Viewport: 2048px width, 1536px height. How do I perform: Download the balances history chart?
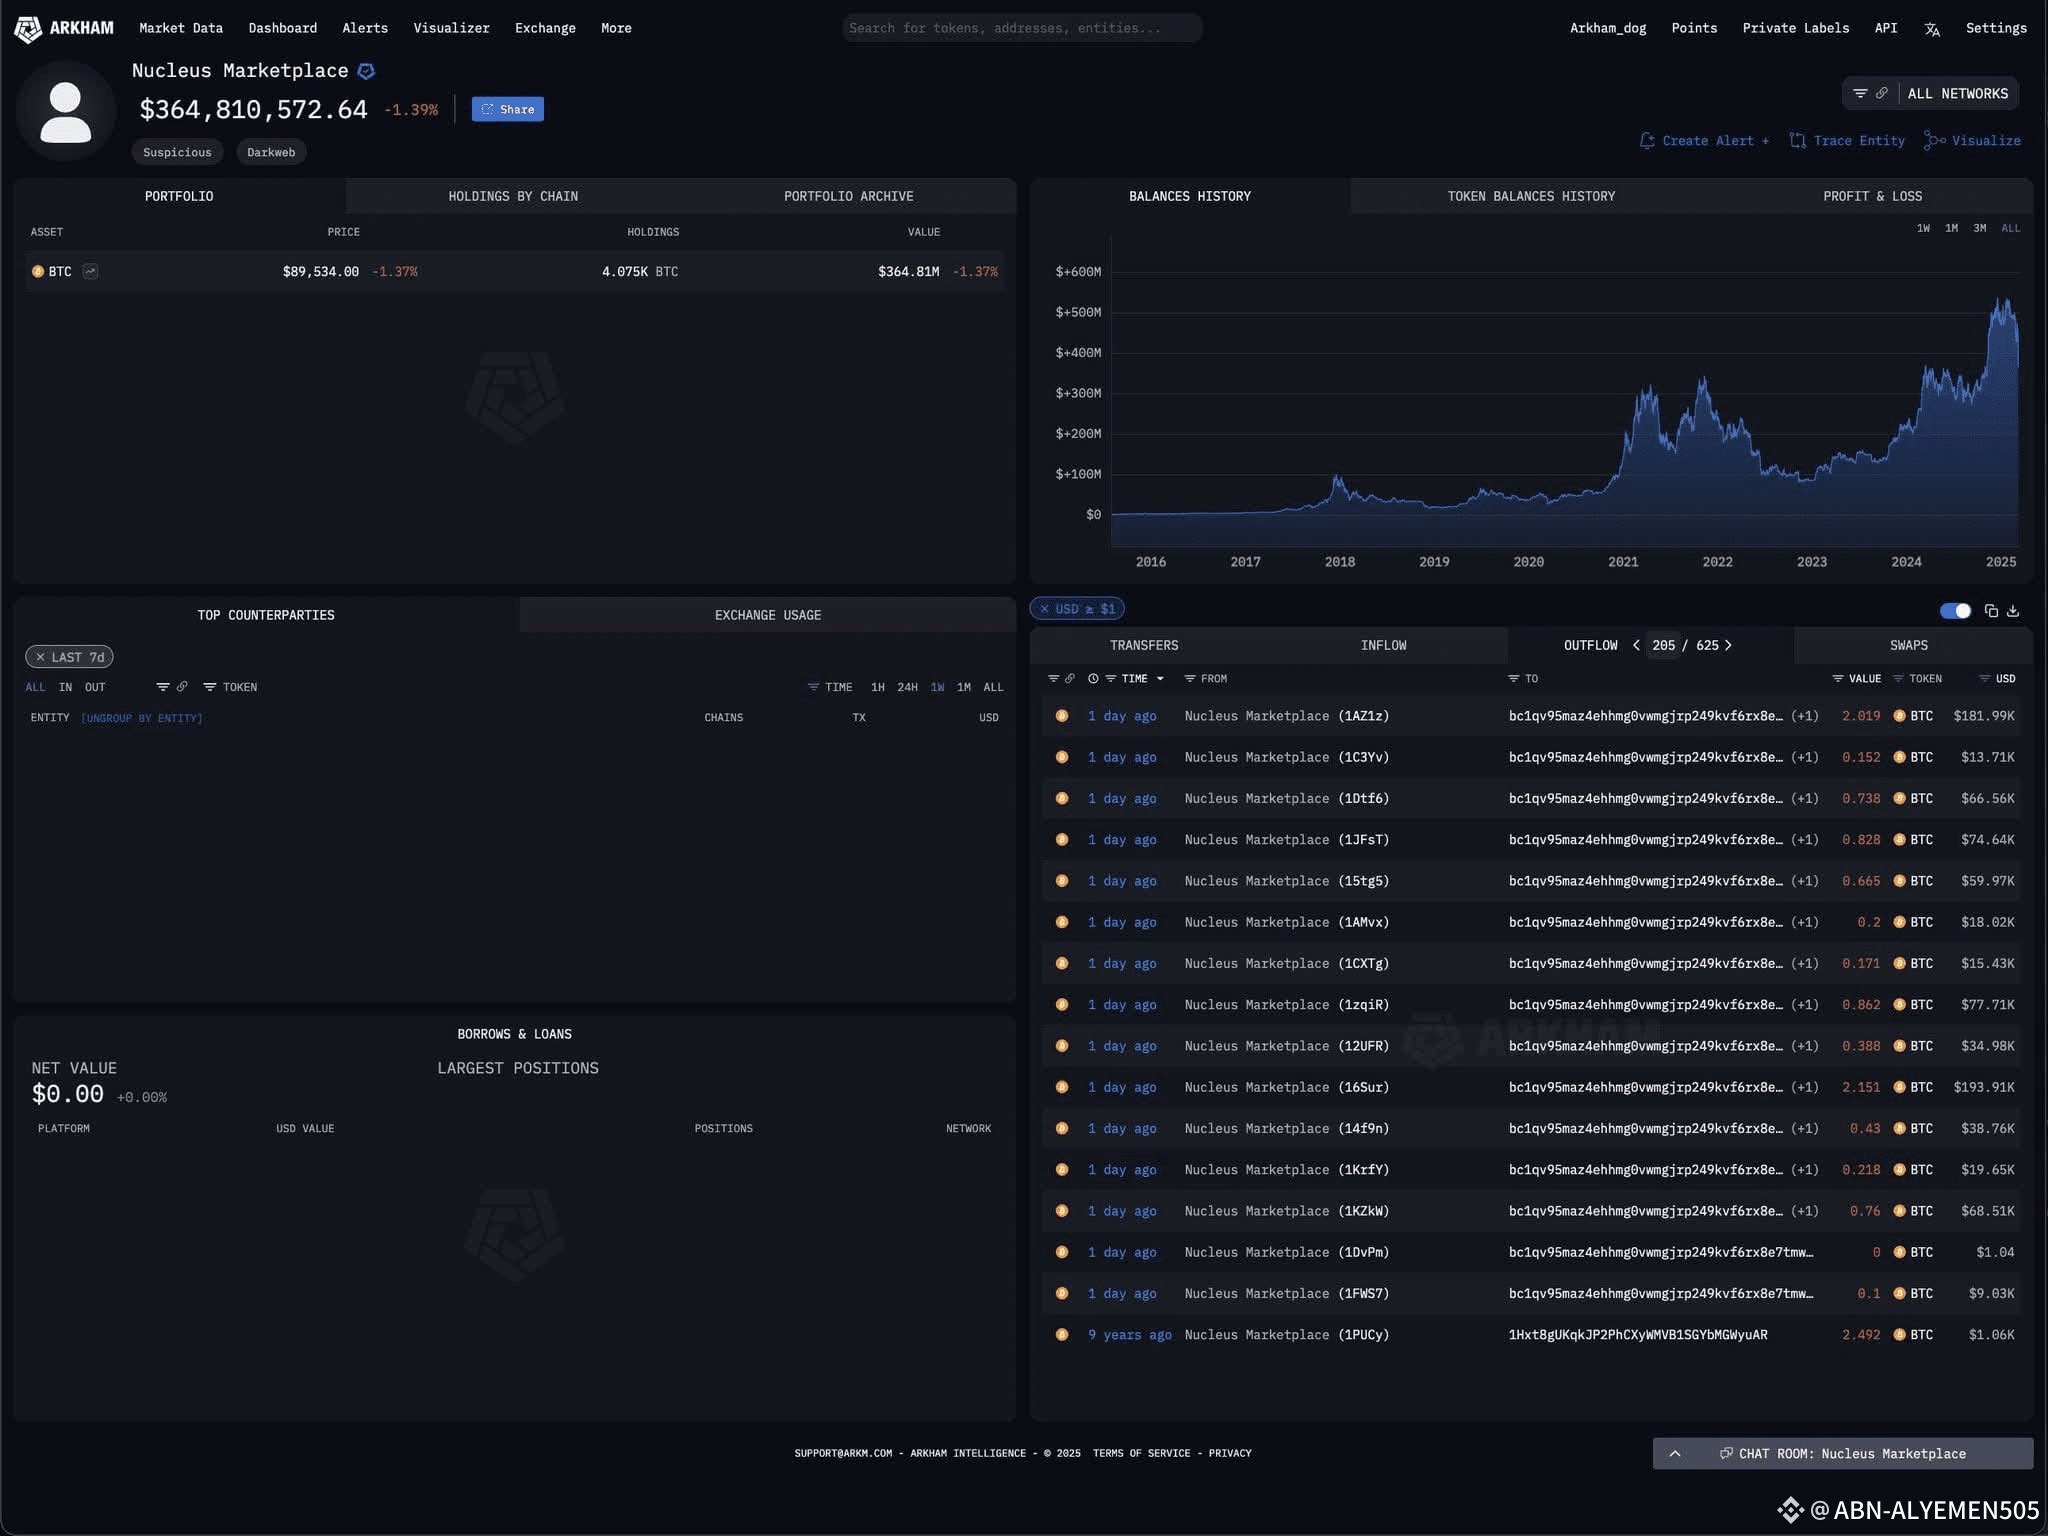pyautogui.click(x=2013, y=610)
